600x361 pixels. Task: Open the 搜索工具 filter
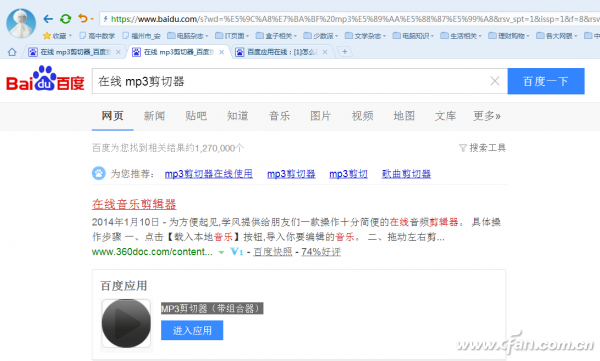tap(483, 148)
